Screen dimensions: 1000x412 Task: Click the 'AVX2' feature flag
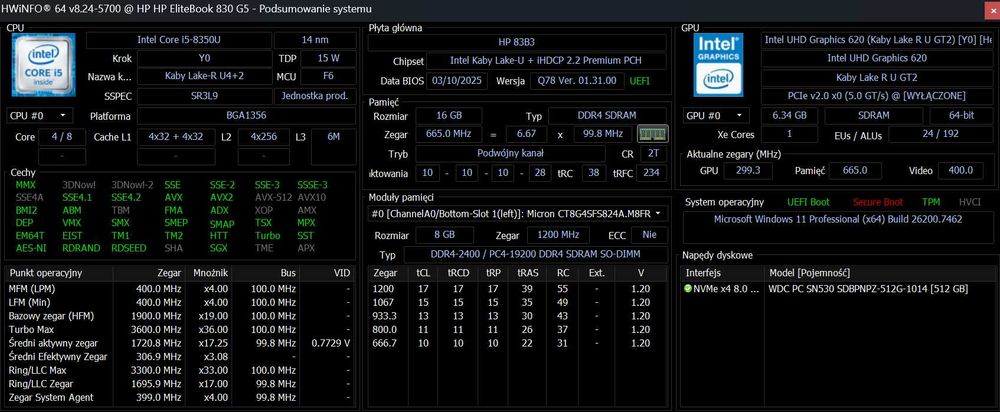(221, 198)
